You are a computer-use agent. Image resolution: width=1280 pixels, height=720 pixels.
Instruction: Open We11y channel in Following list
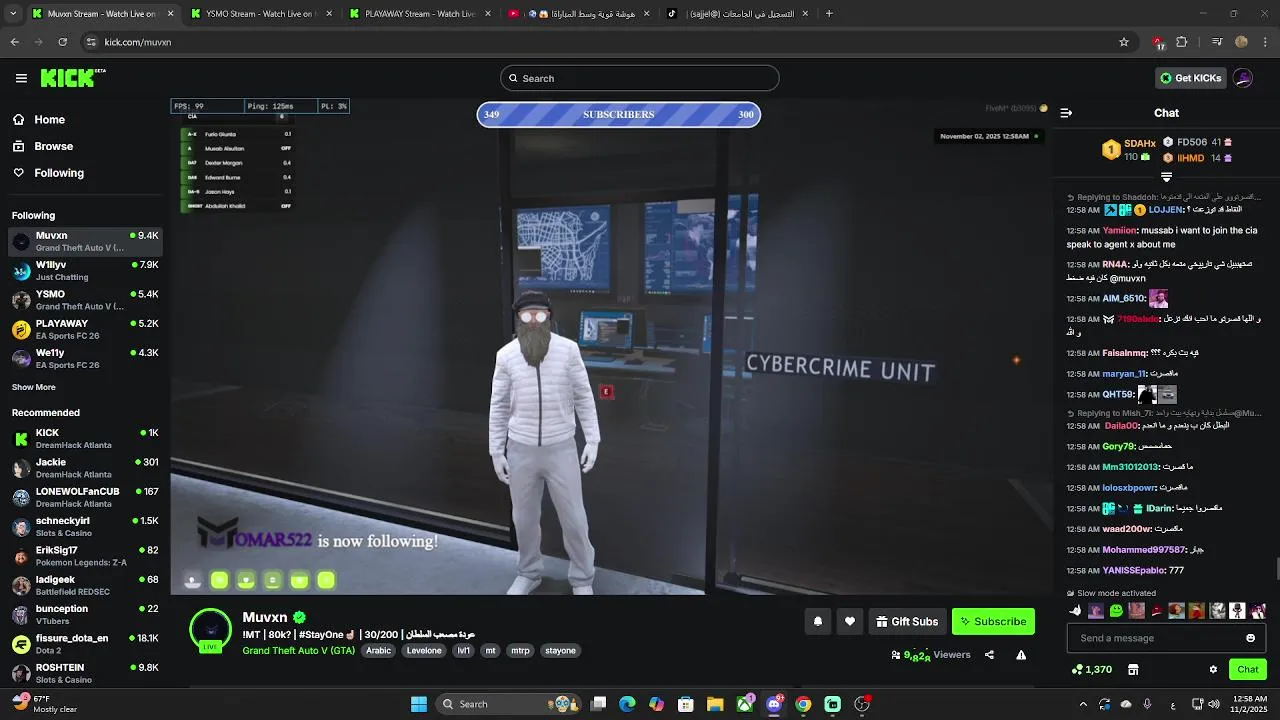point(85,358)
